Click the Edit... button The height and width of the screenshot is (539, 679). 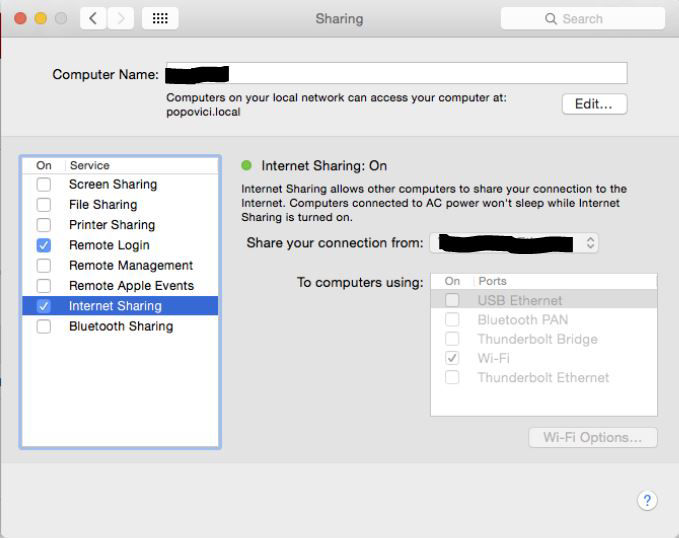coord(594,104)
